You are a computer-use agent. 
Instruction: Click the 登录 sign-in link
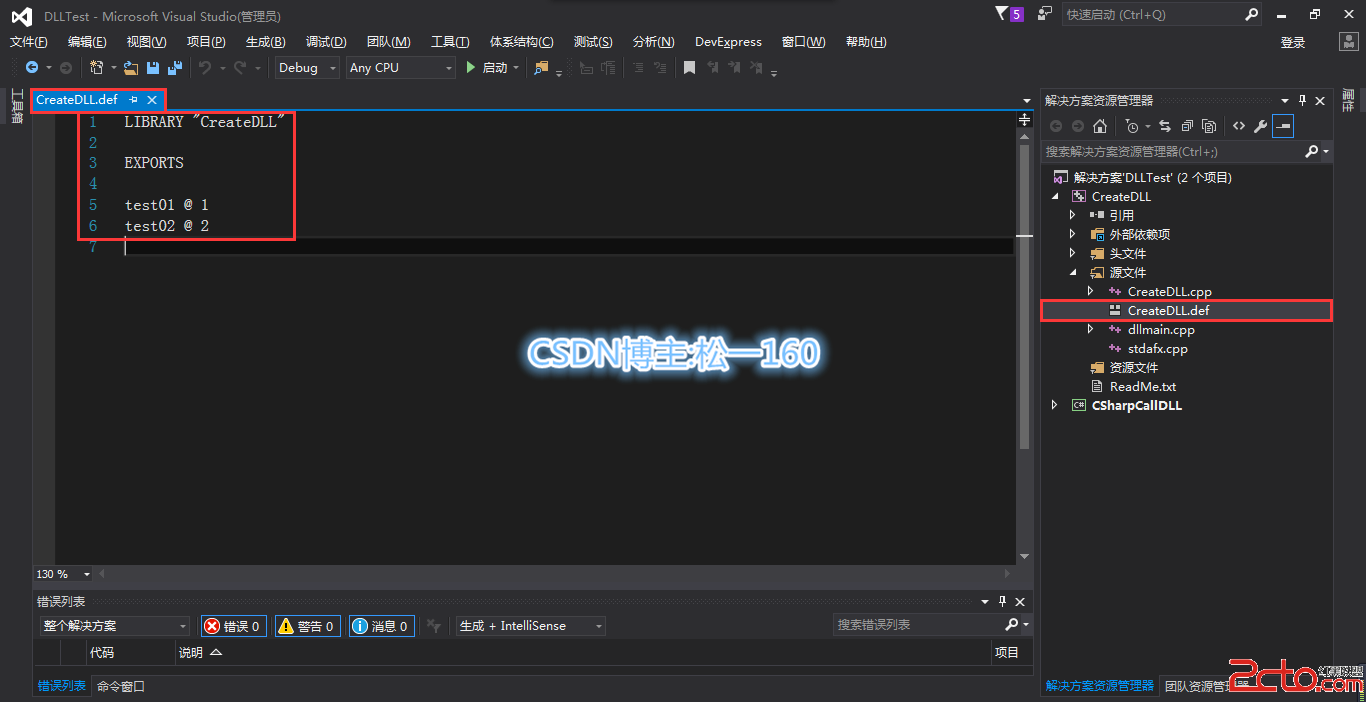point(1293,42)
